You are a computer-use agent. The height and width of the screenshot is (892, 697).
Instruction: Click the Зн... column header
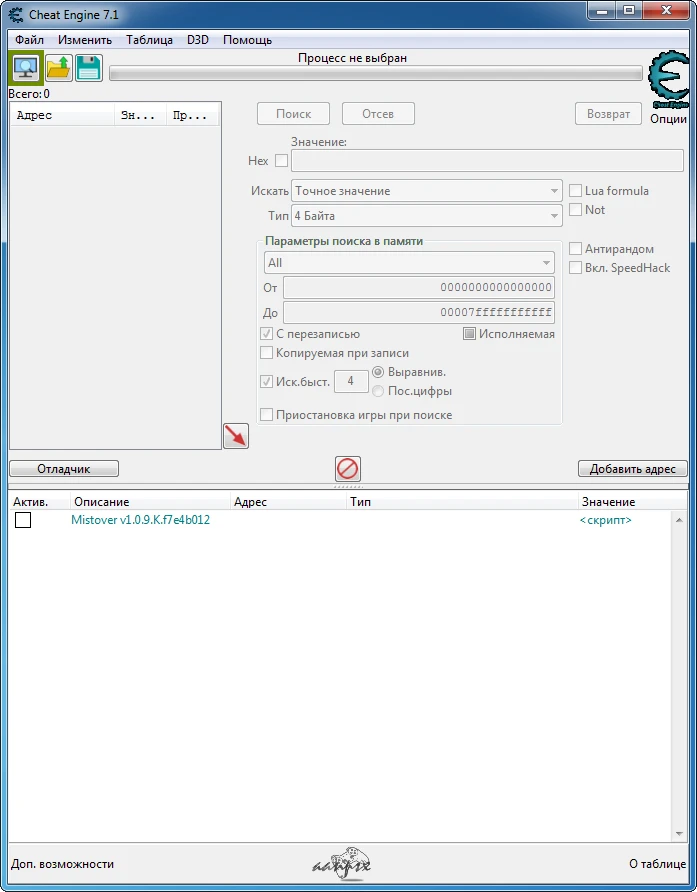pos(141,115)
